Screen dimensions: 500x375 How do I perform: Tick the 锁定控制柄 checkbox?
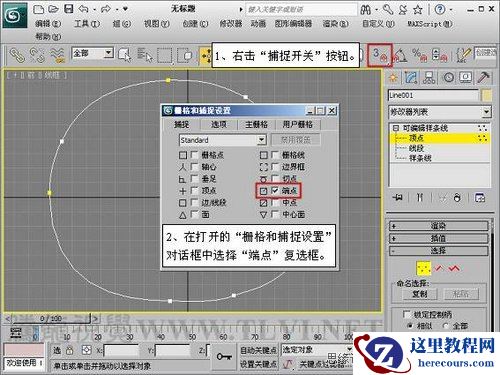[406, 314]
